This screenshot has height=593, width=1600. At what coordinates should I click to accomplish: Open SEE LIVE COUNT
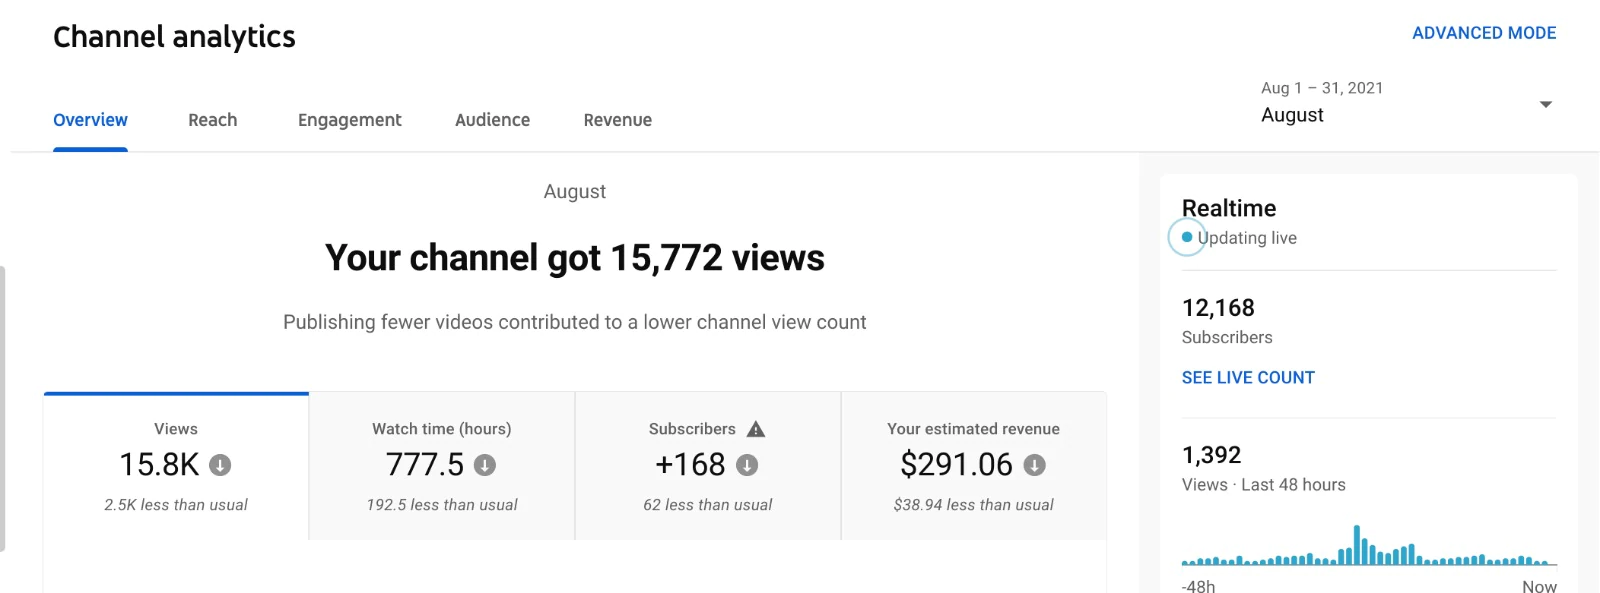1248,377
